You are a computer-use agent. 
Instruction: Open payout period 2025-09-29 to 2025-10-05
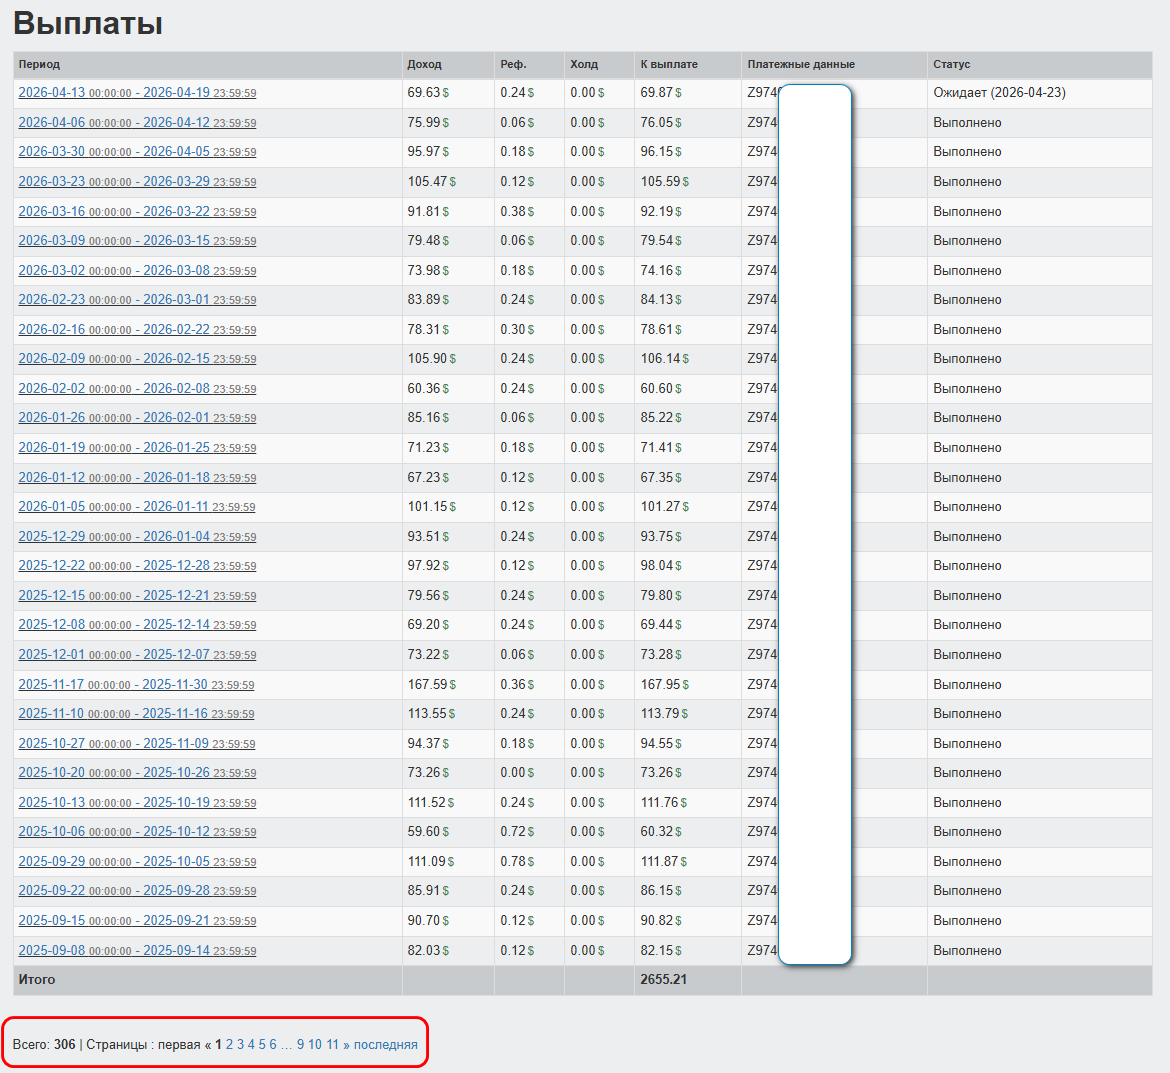(137, 860)
